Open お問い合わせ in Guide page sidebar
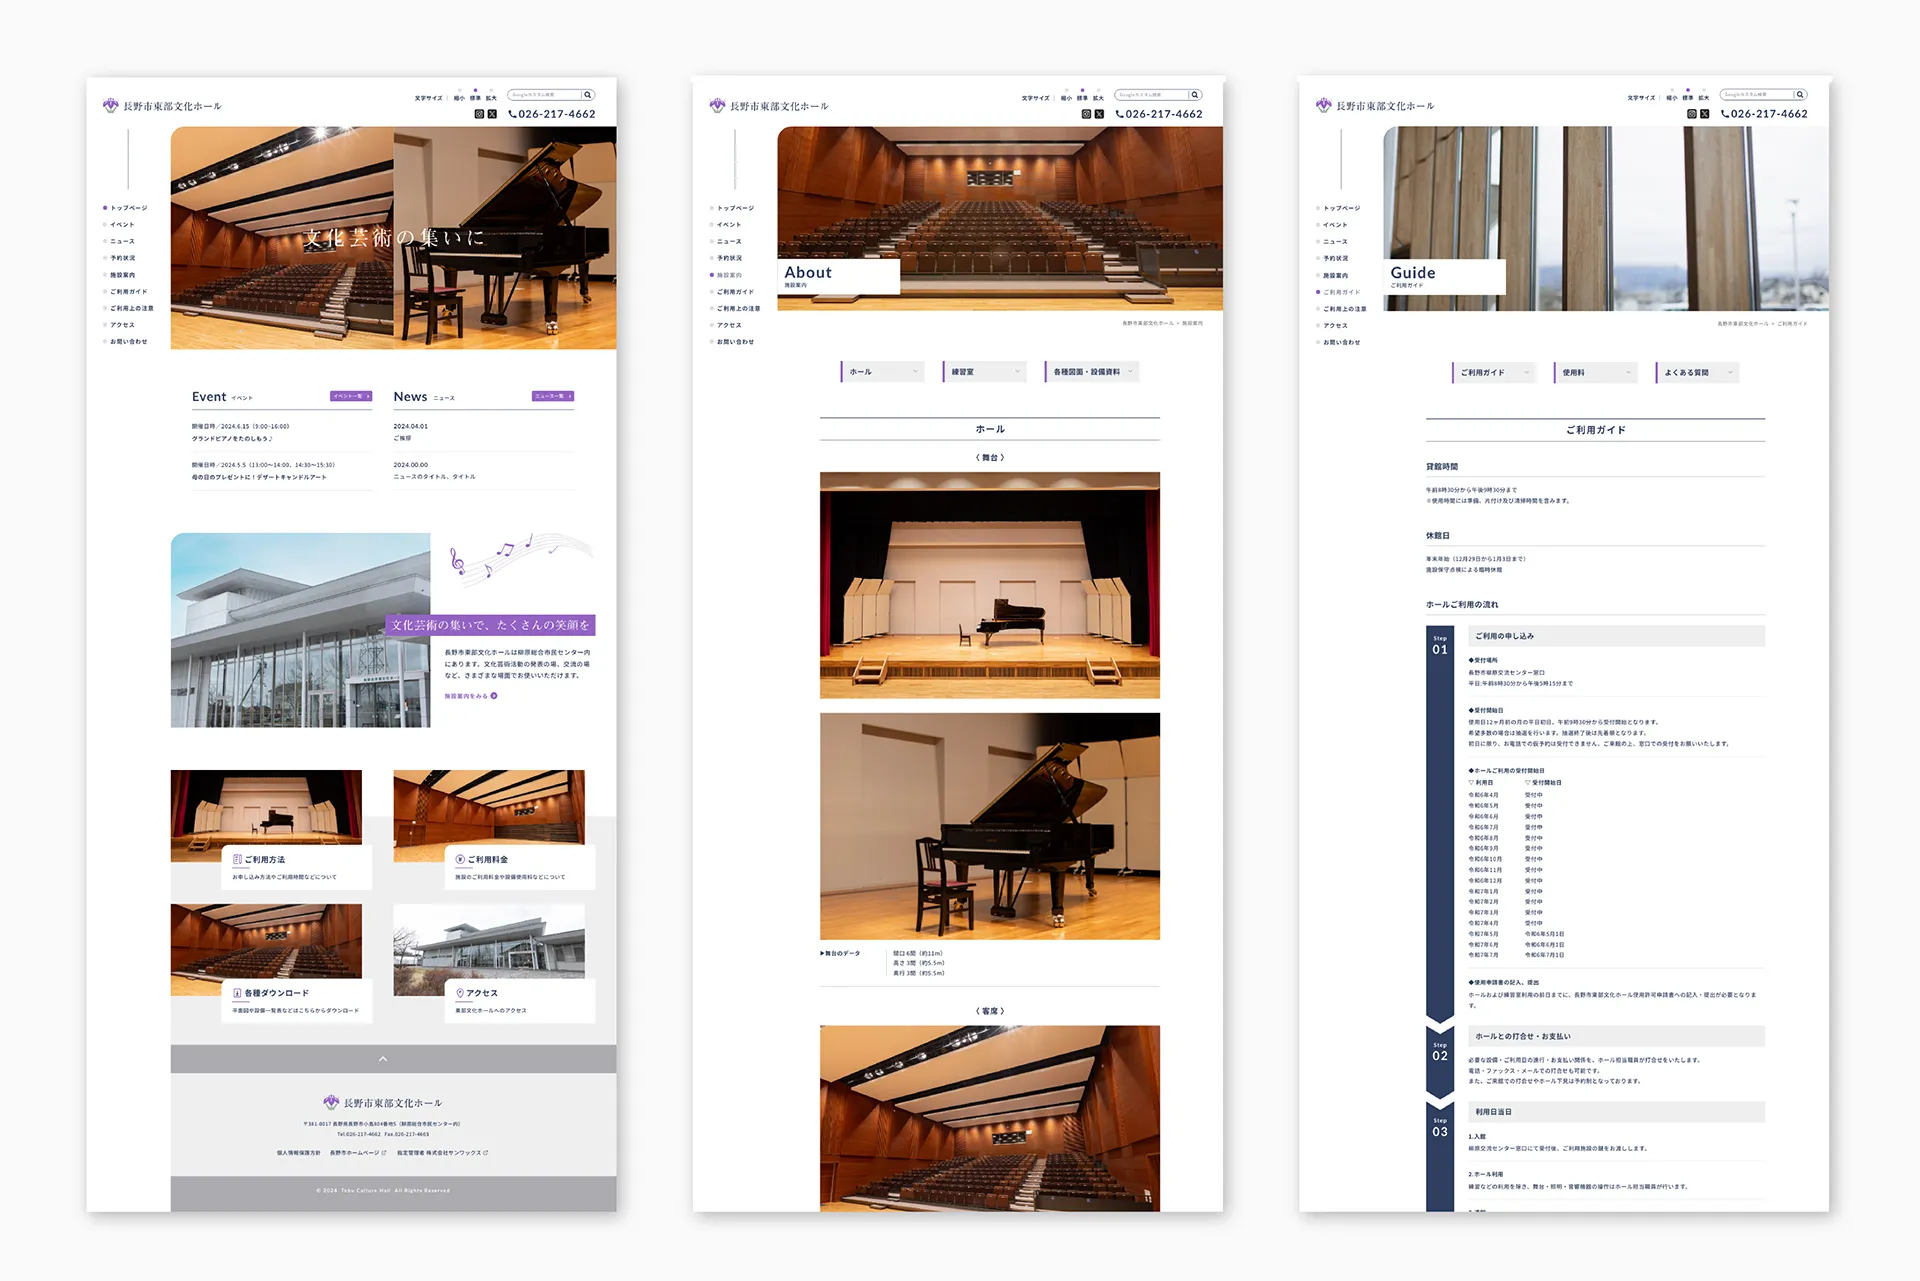 coord(1341,342)
